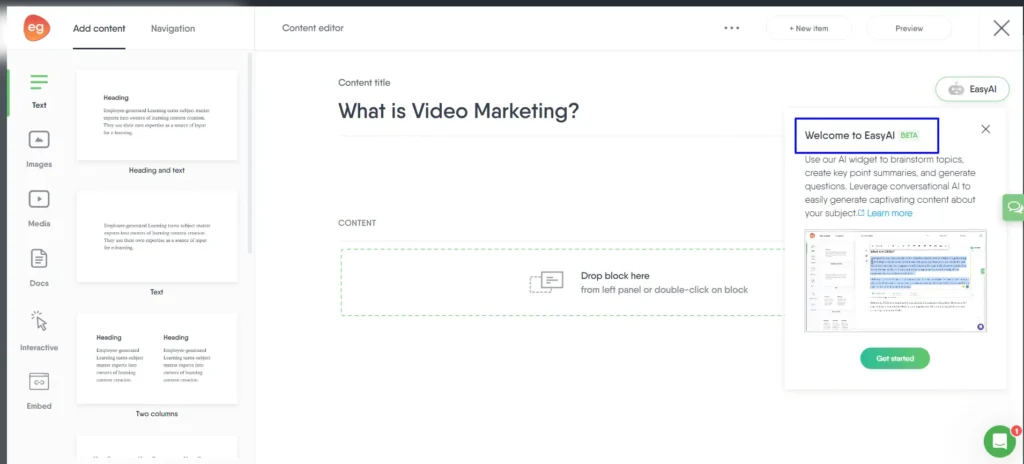The image size is (1024, 464).
Task: Open the EasyAI assistant button
Action: tap(972, 89)
